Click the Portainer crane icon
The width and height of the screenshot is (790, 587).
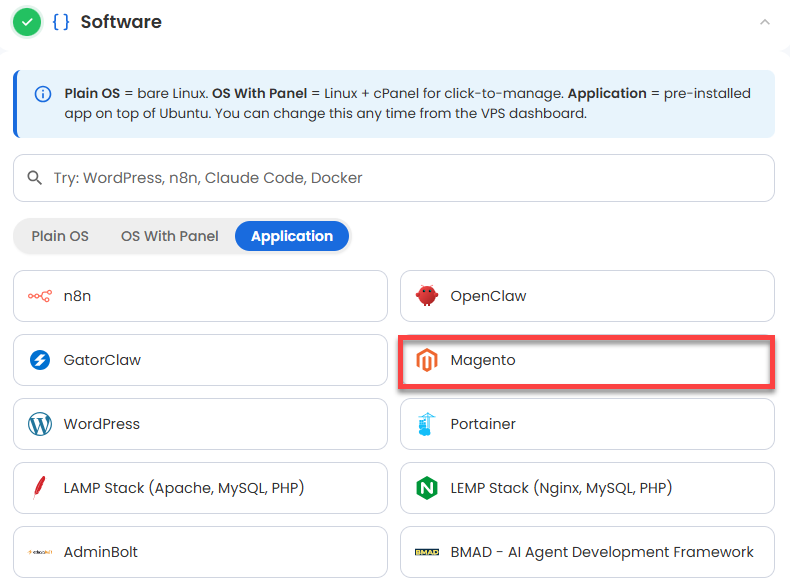(426, 424)
